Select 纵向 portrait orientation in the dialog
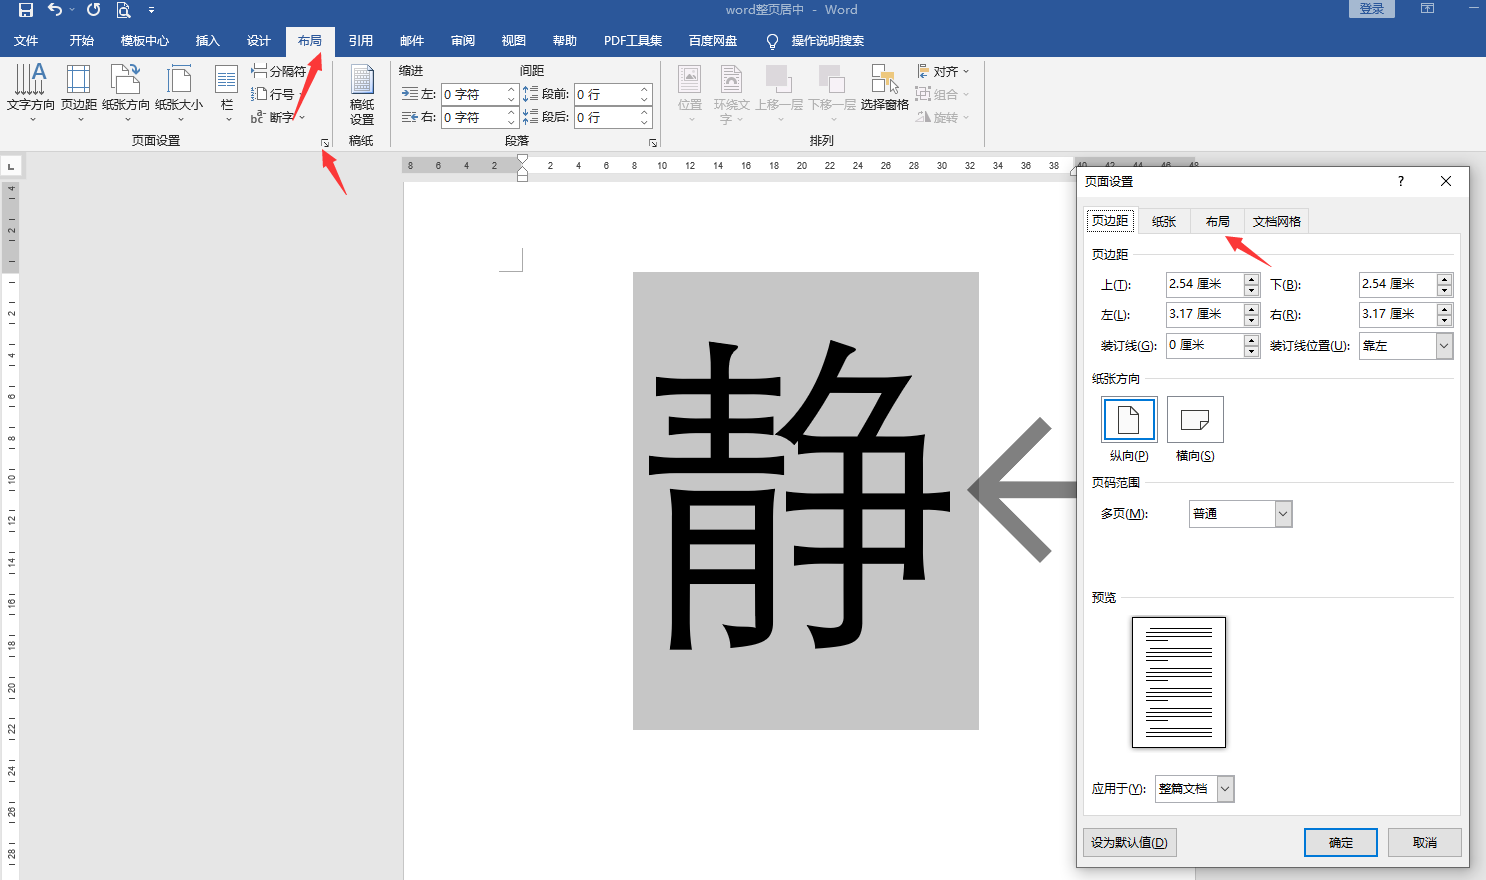Screen dimensions: 1486x880 pos(1129,419)
